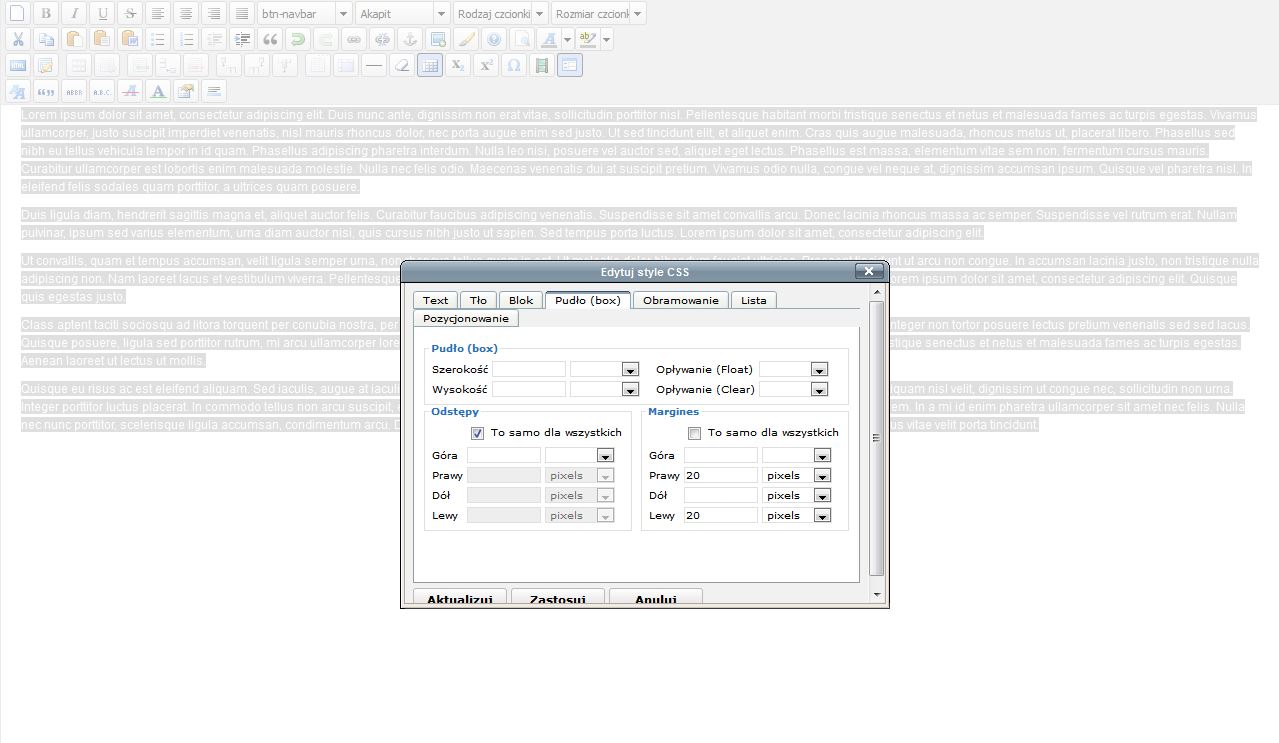Switch to the Text tab
The image size is (1279, 743).
click(x=435, y=300)
